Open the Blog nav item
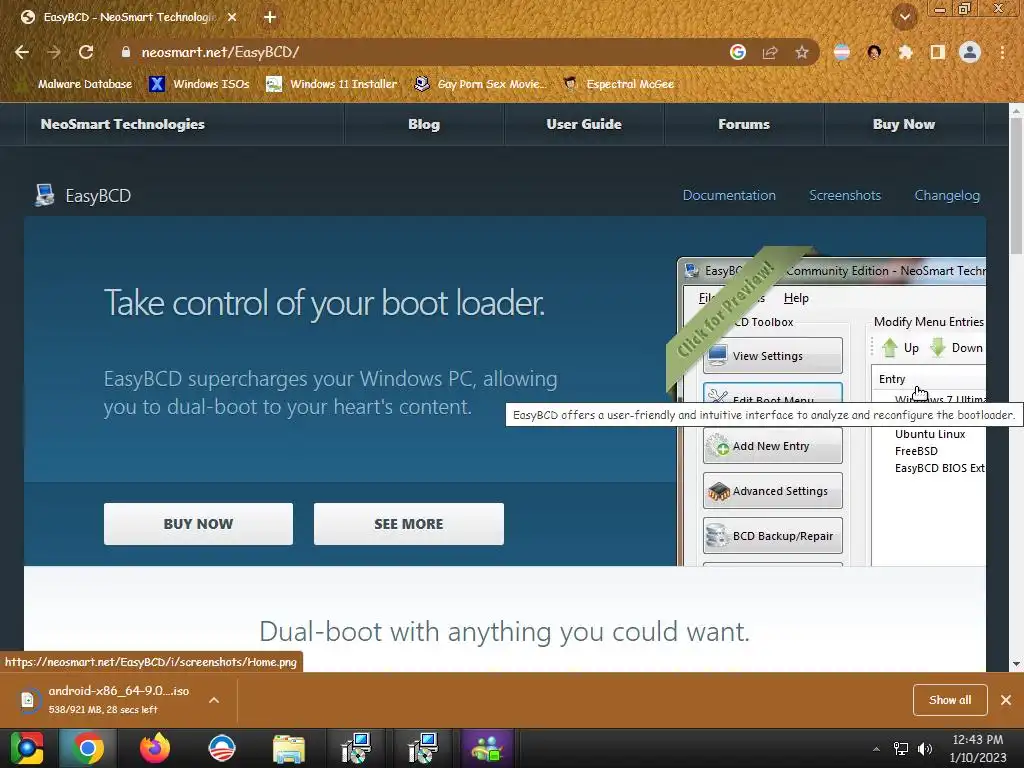1024x768 pixels. [424, 124]
